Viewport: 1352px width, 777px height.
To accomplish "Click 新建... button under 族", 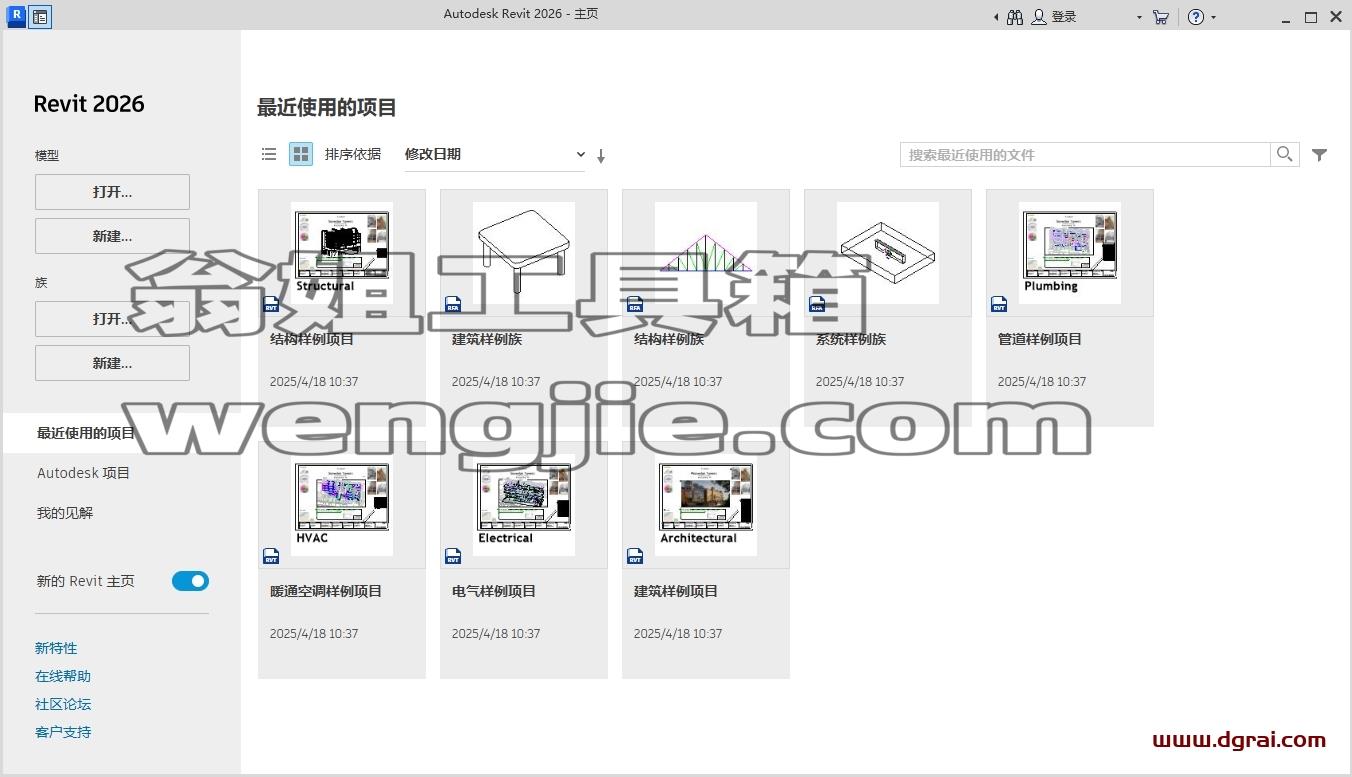I will click(112, 363).
